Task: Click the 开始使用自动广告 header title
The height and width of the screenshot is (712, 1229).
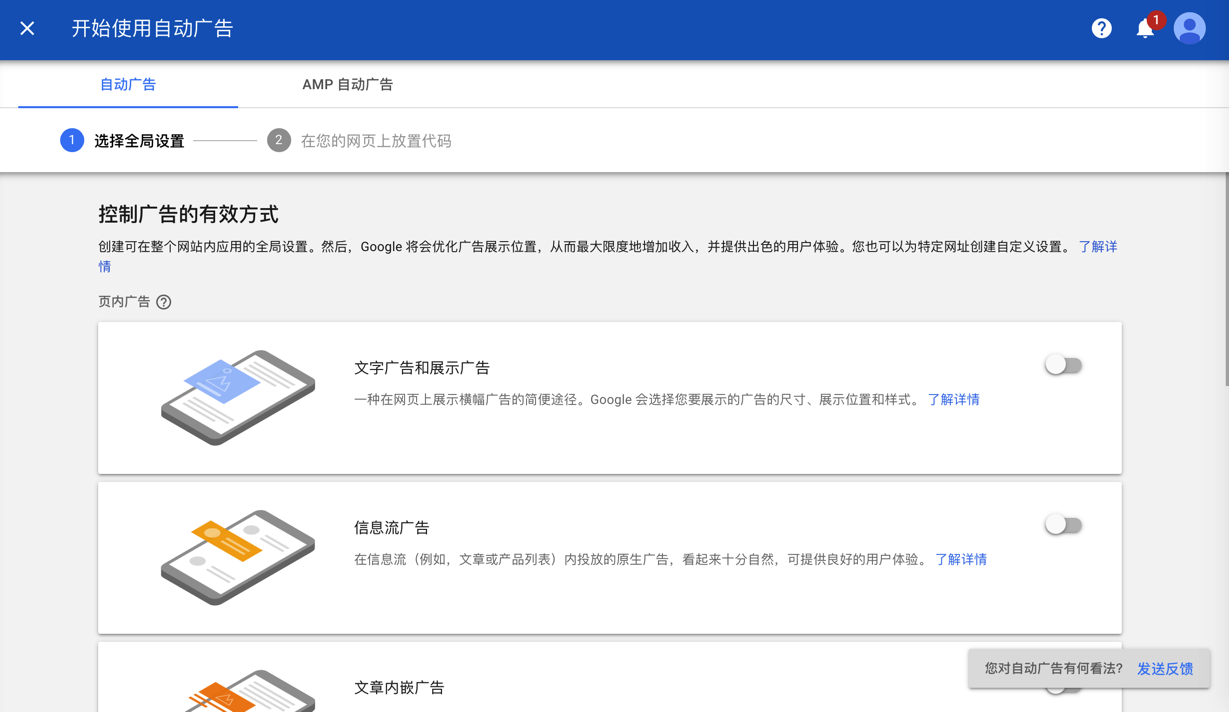Action: (x=152, y=29)
